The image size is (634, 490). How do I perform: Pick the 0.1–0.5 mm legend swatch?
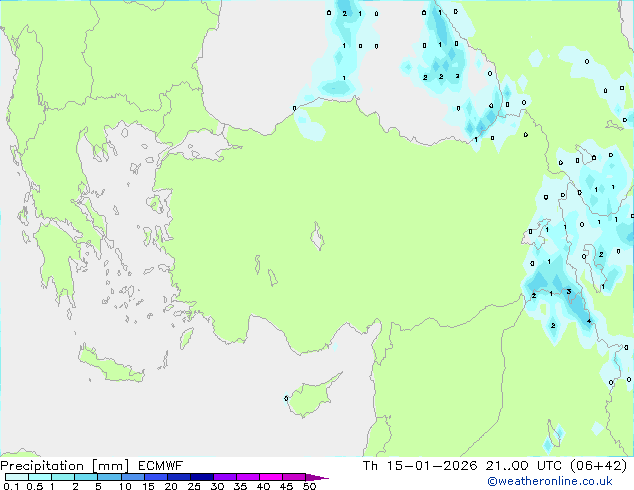tap(17, 477)
